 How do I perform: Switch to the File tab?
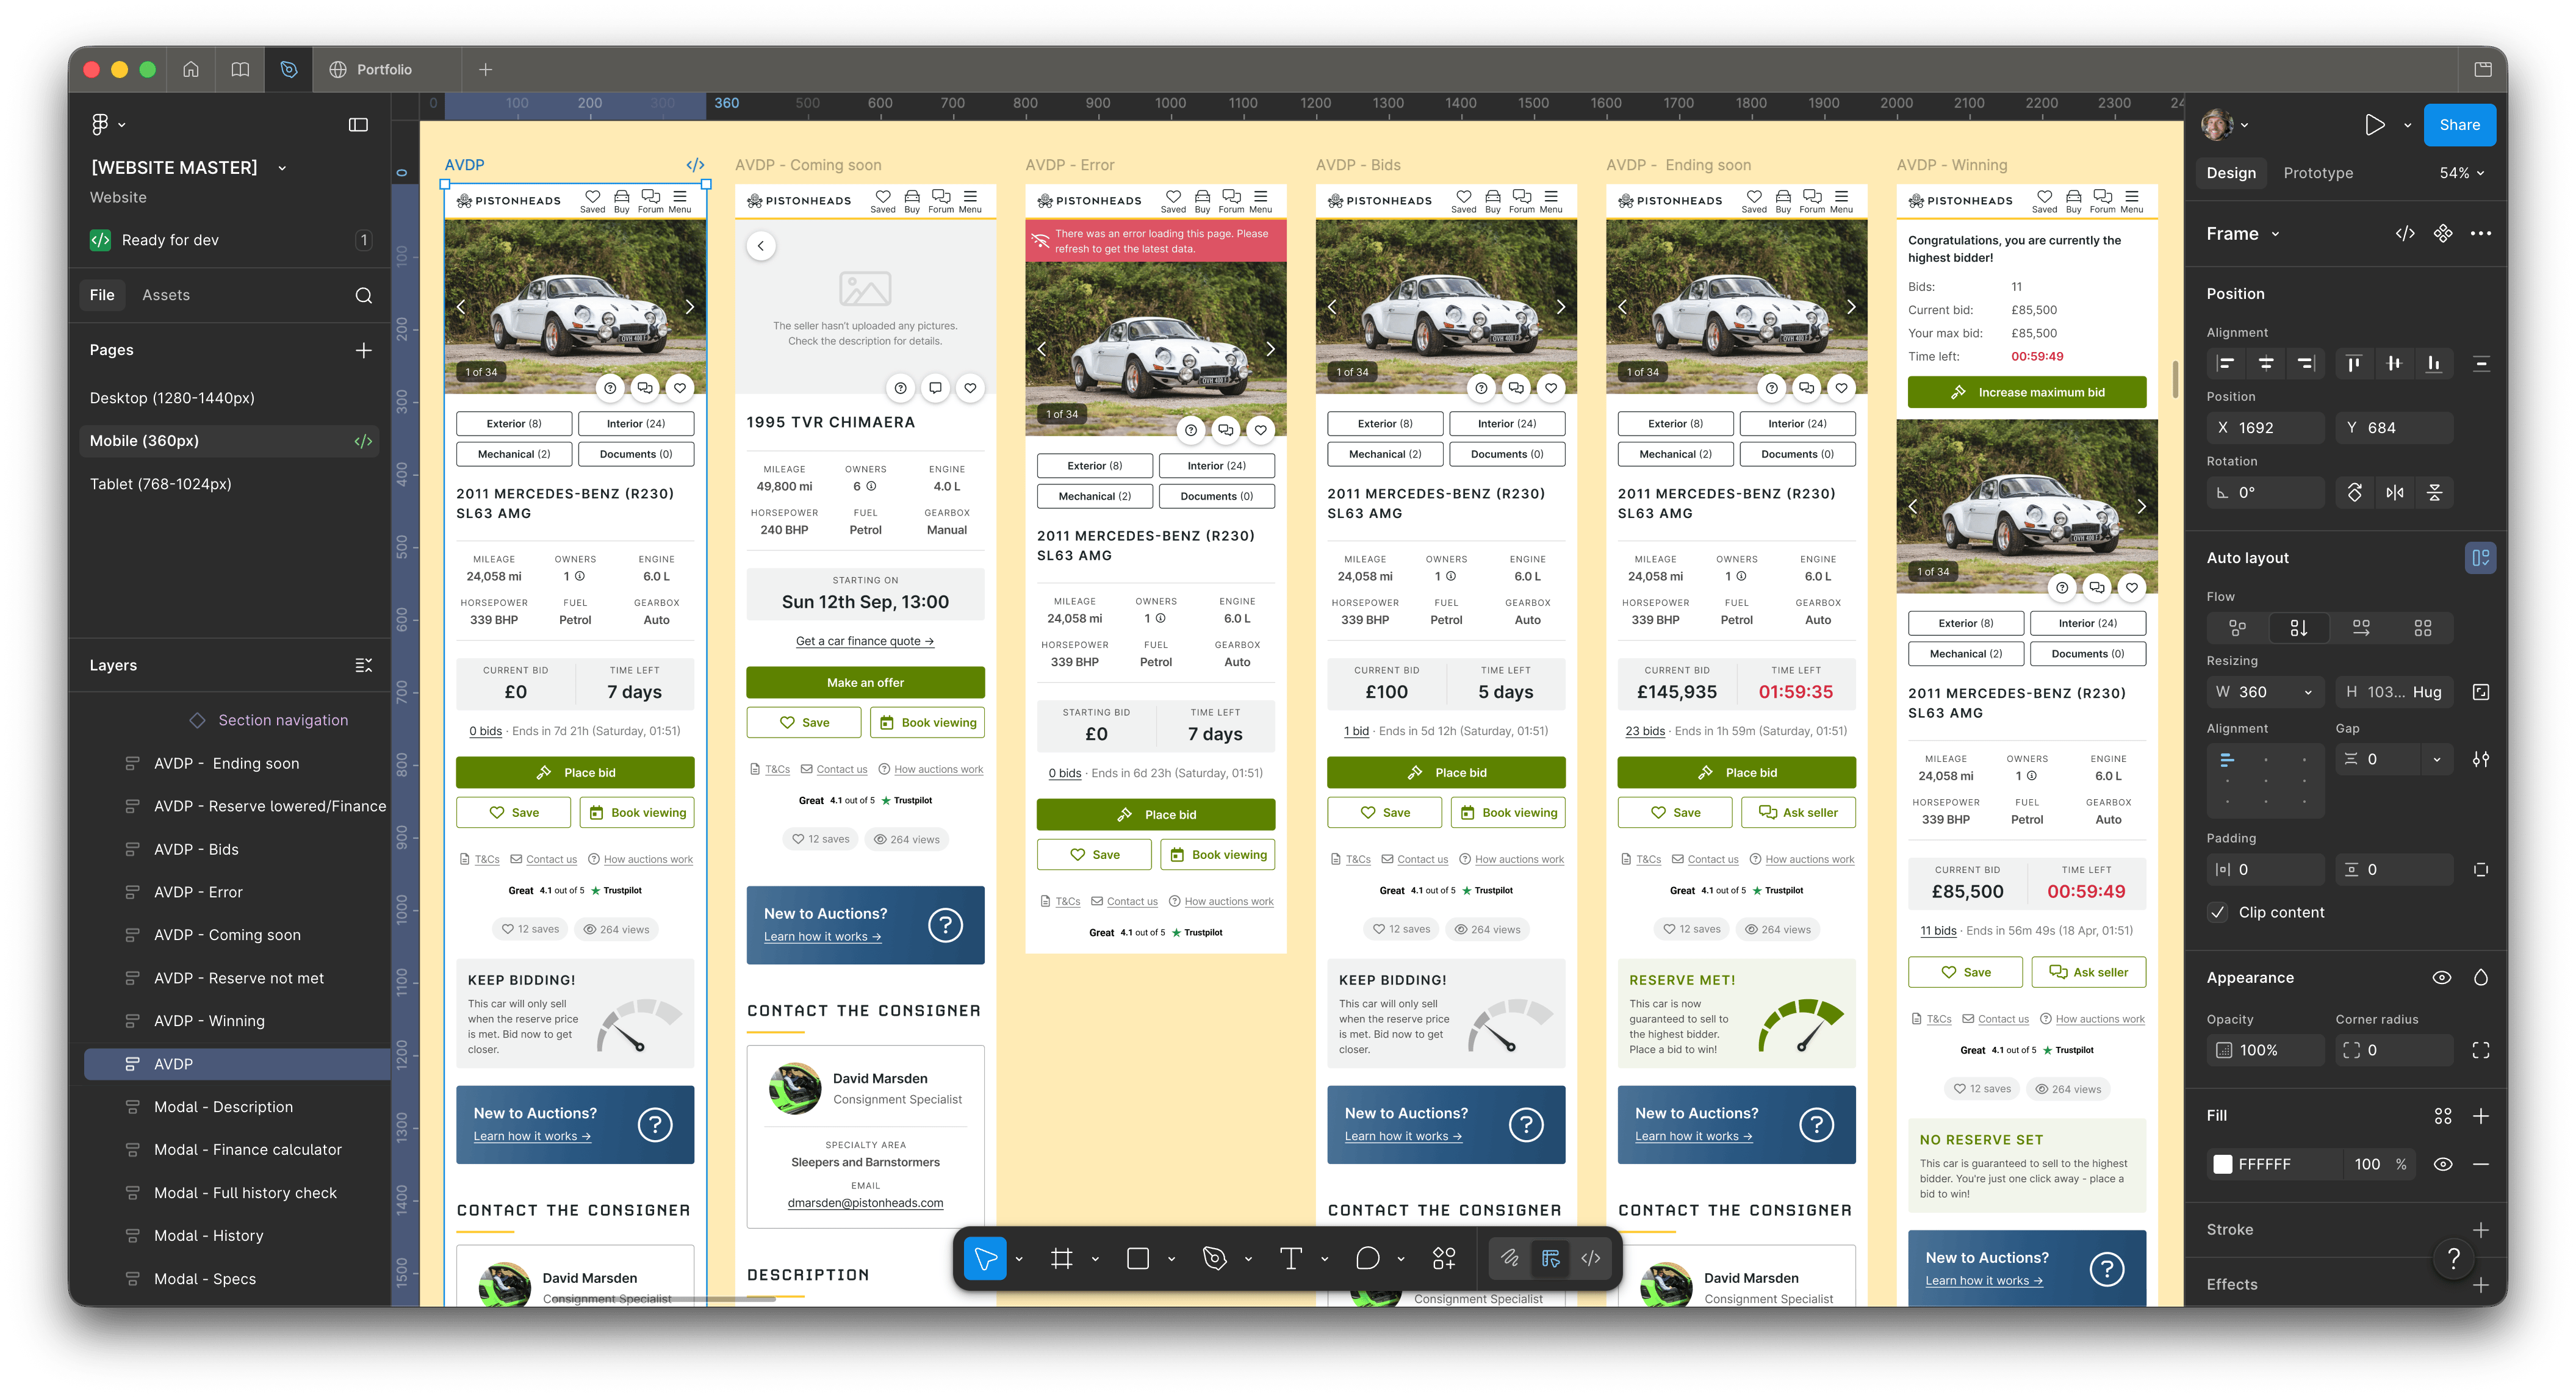pos(102,295)
